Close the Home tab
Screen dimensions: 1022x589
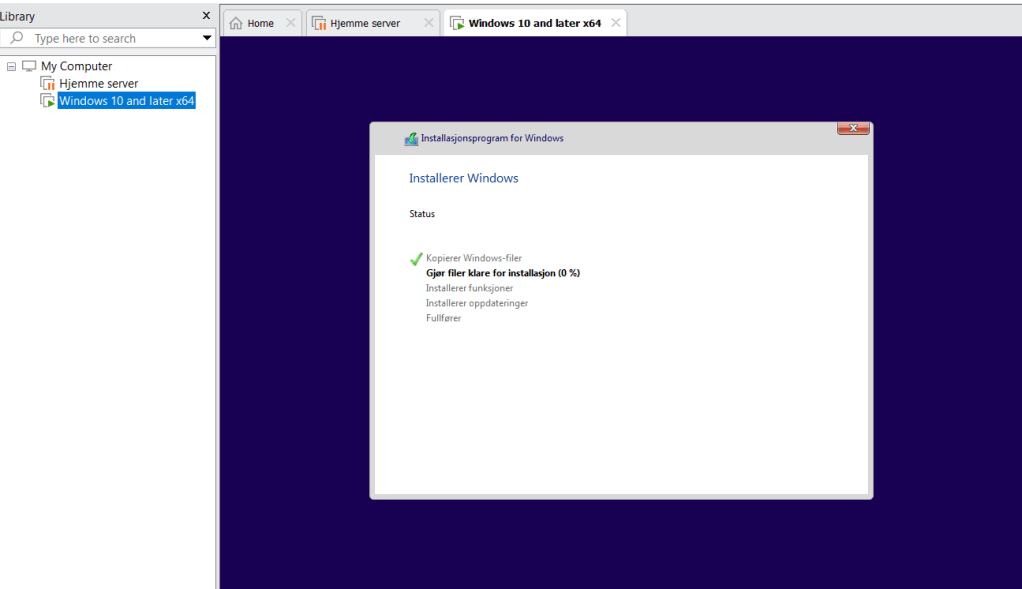pyautogui.click(x=291, y=23)
